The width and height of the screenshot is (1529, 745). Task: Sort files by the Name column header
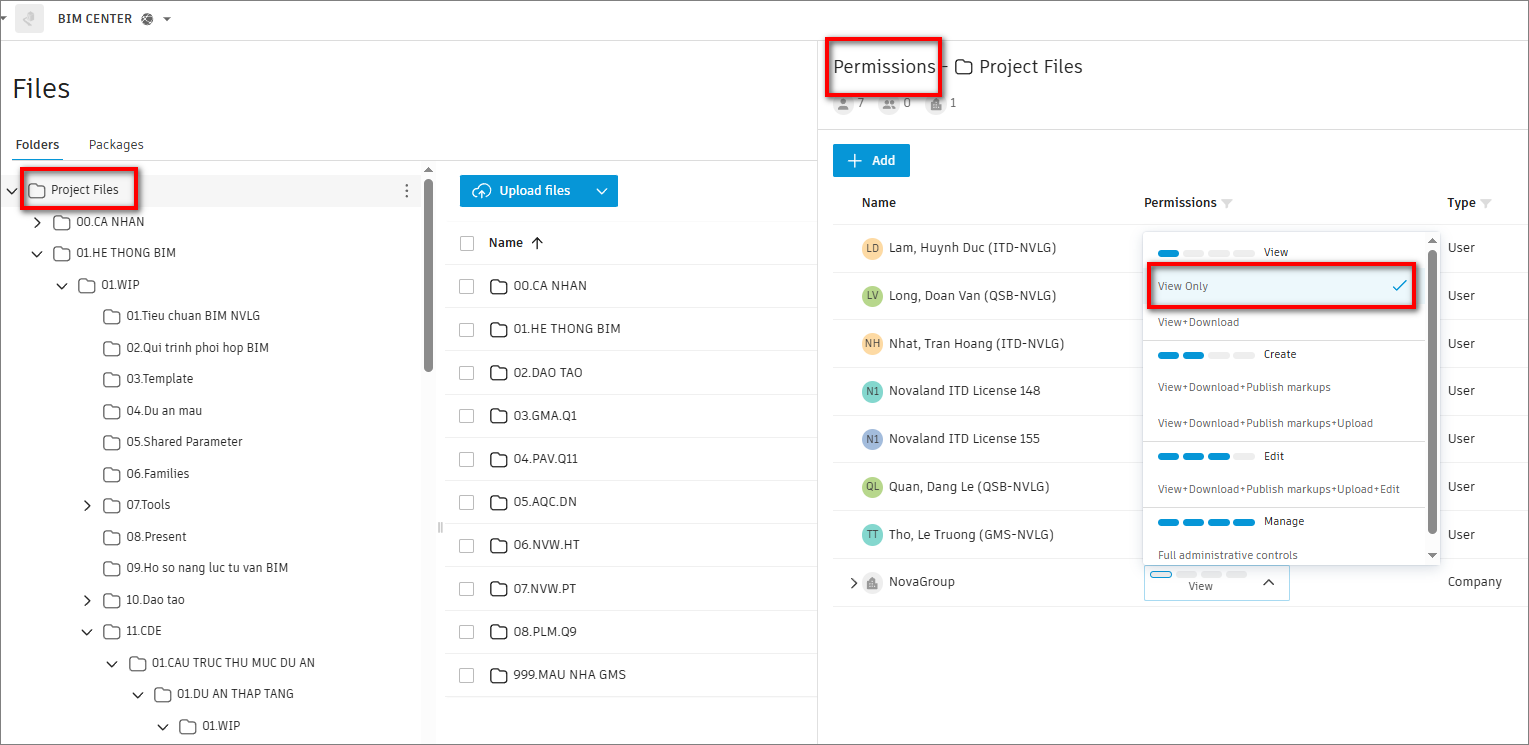506,243
